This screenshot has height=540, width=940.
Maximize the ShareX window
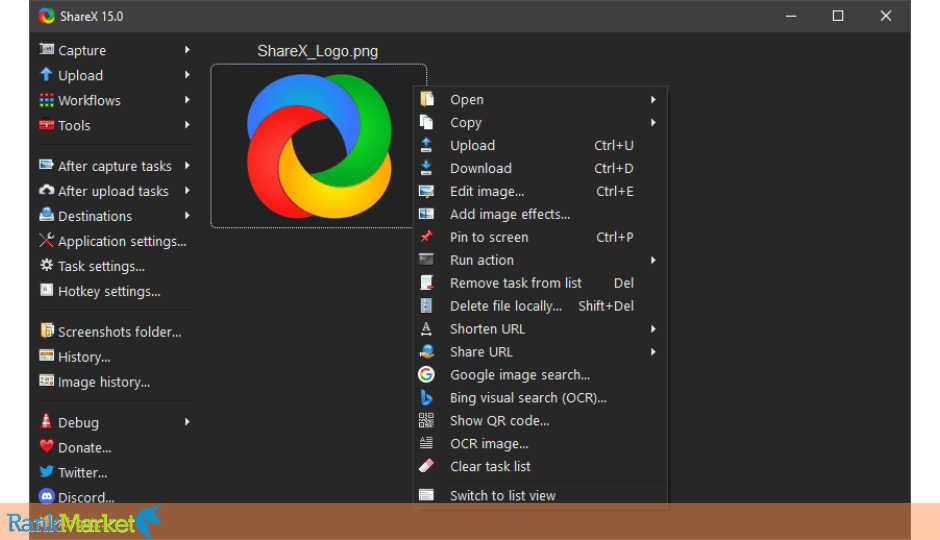838,16
